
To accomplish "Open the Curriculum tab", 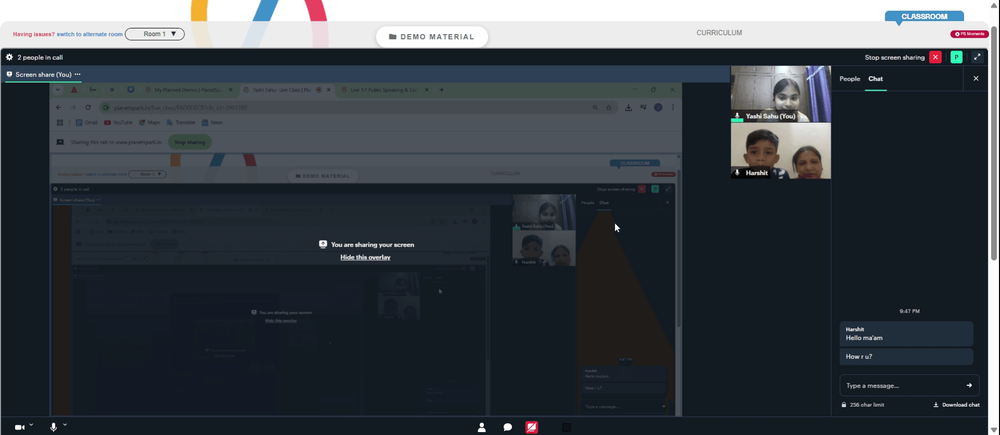I will click(719, 33).
